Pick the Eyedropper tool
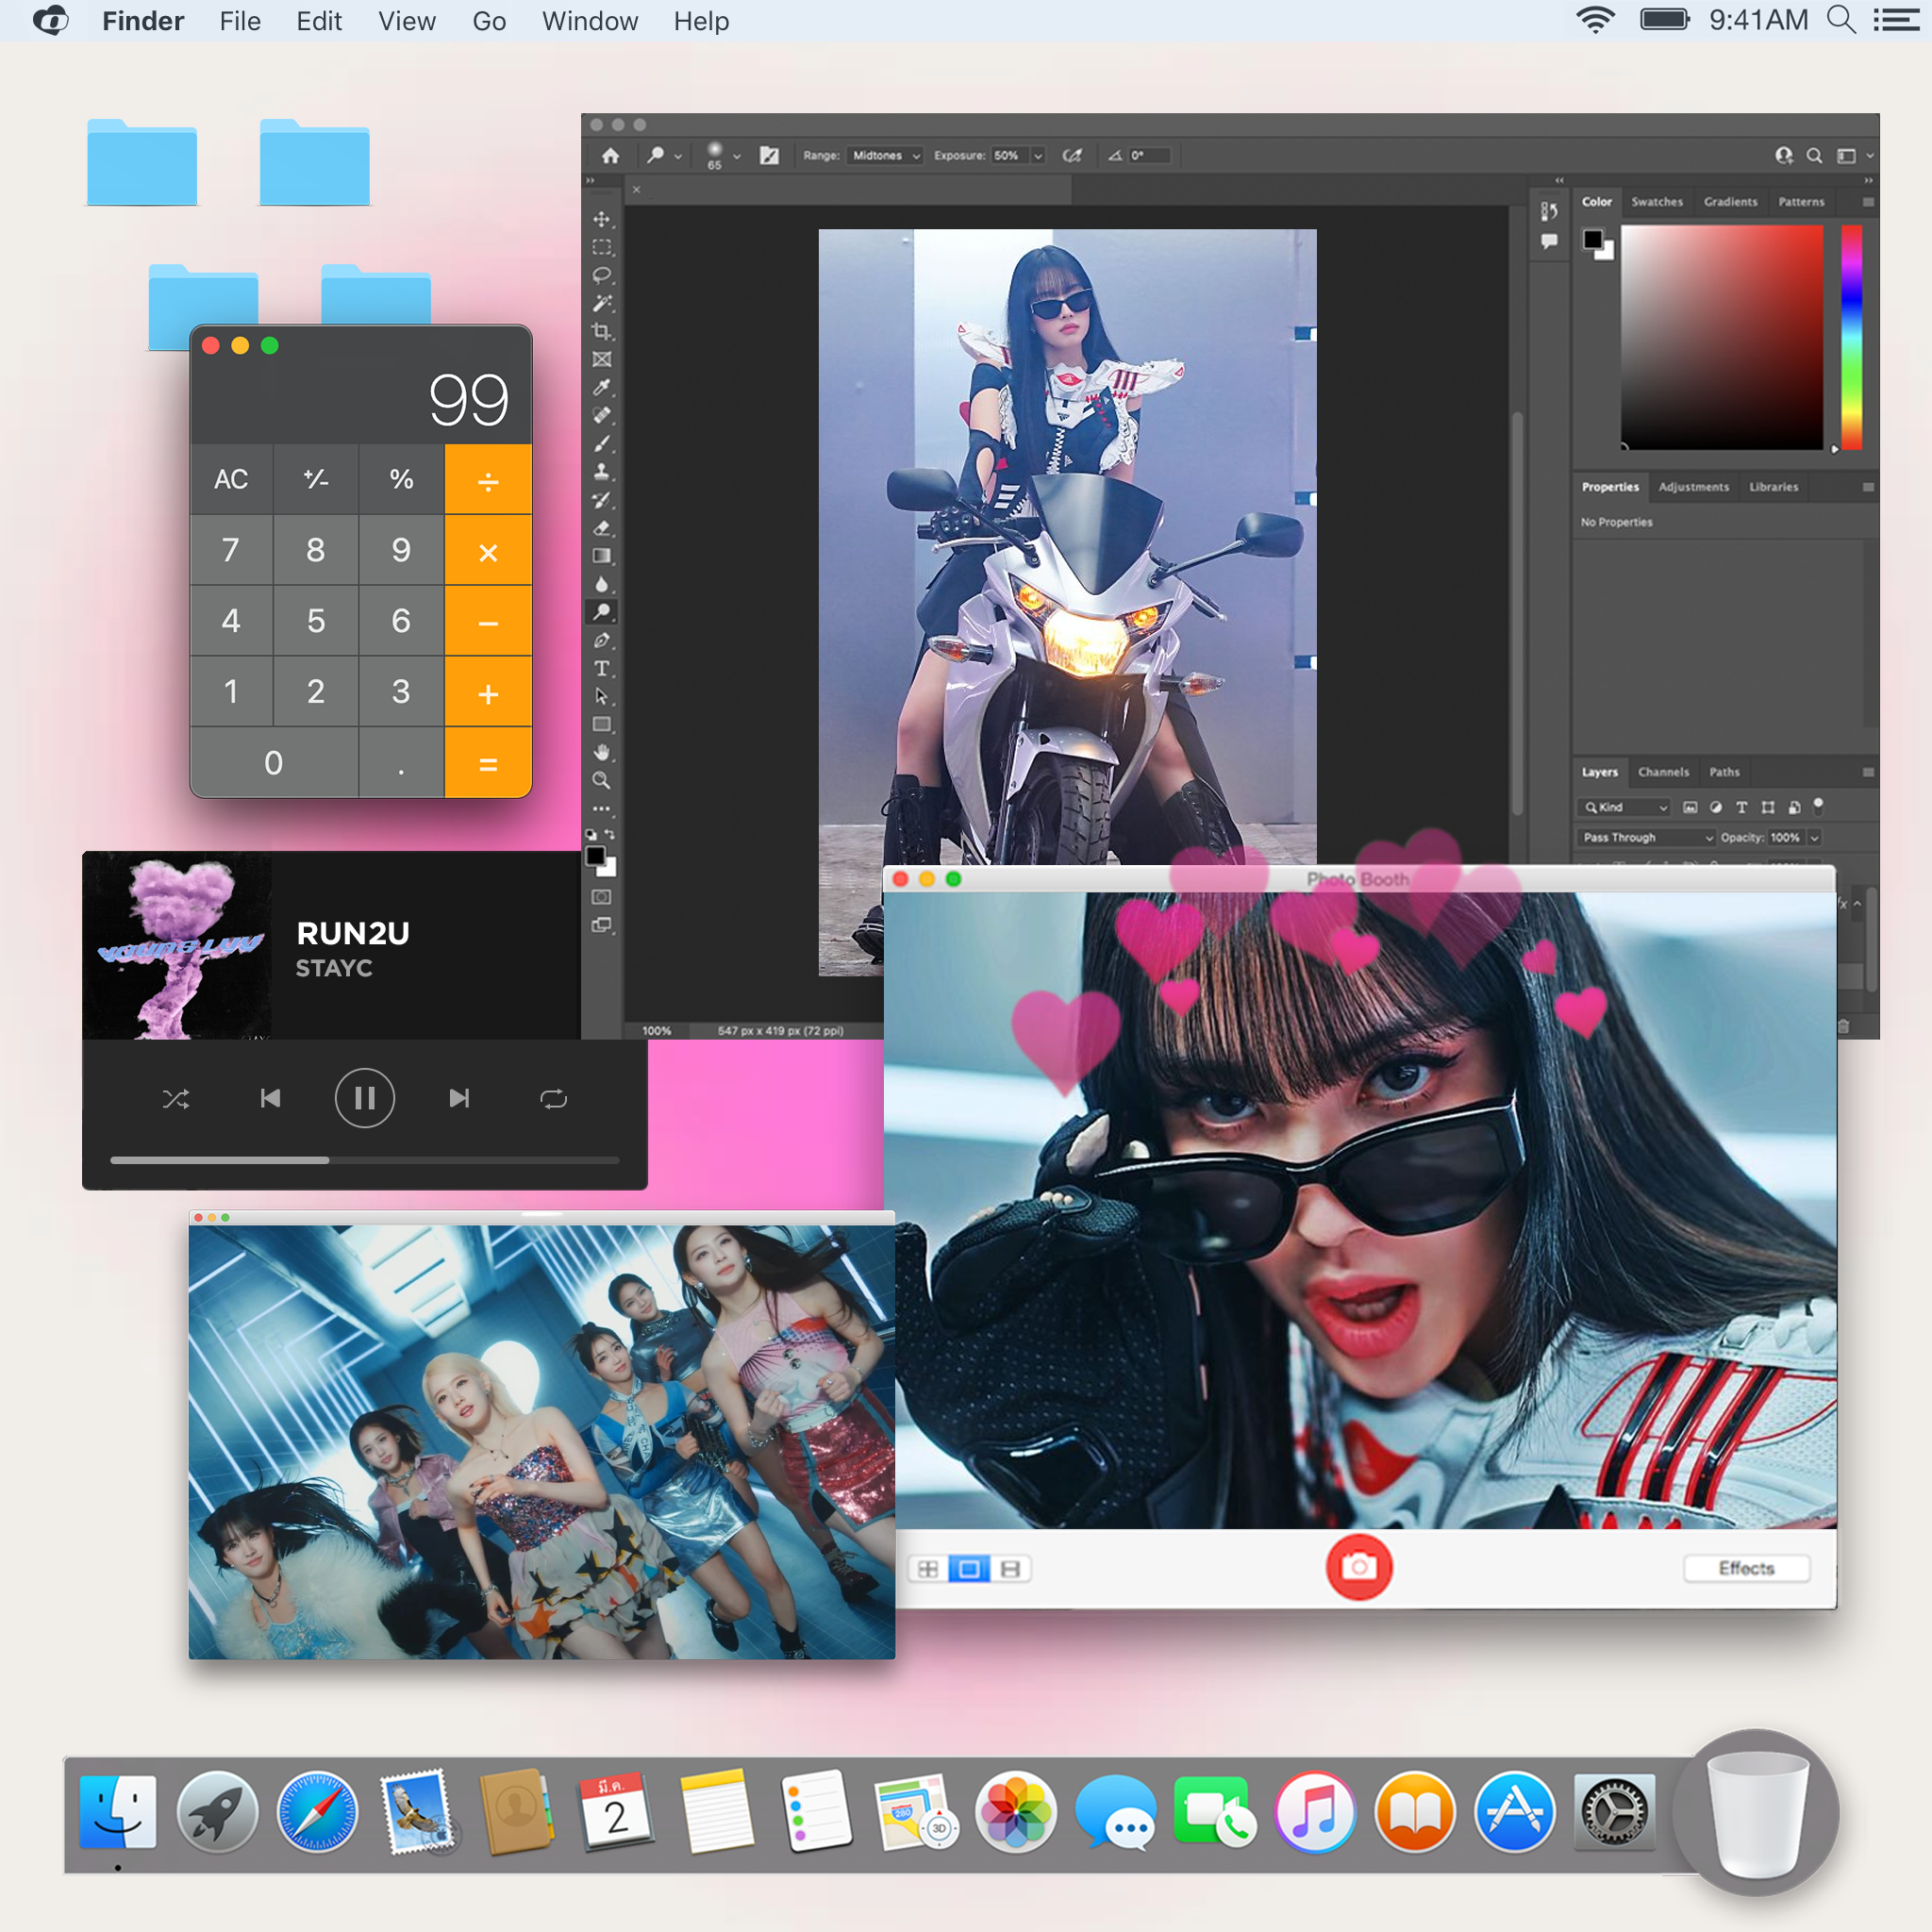1932x1932 pixels. 601,387
